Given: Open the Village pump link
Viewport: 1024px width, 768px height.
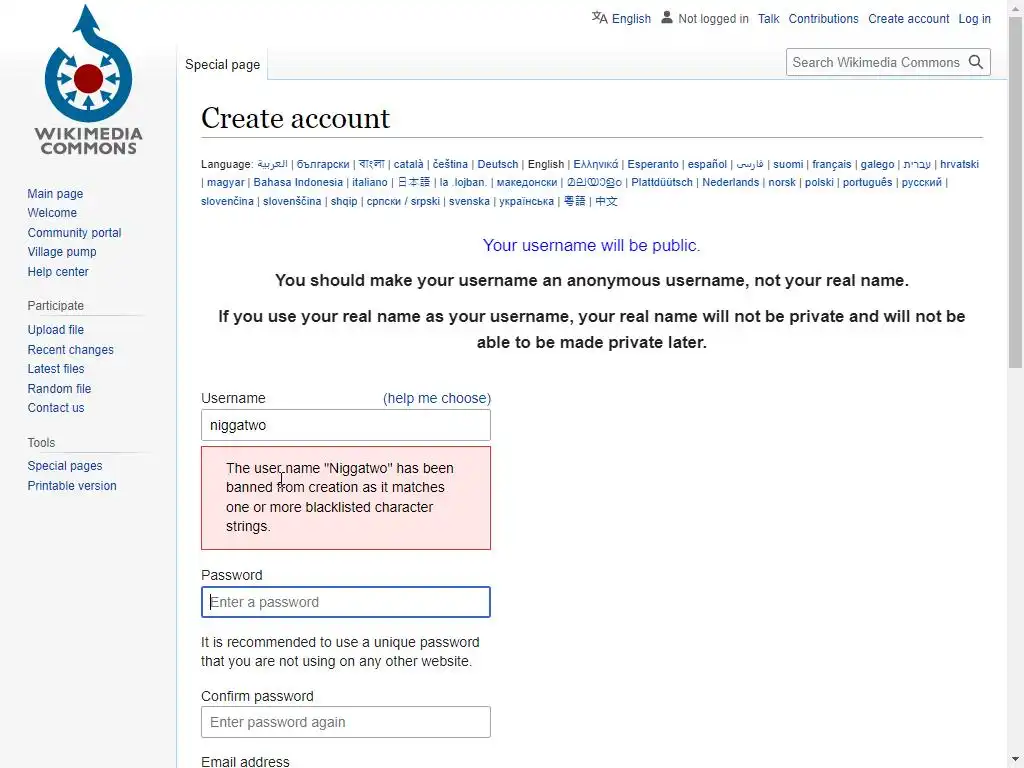Looking at the screenshot, I should pos(61,251).
